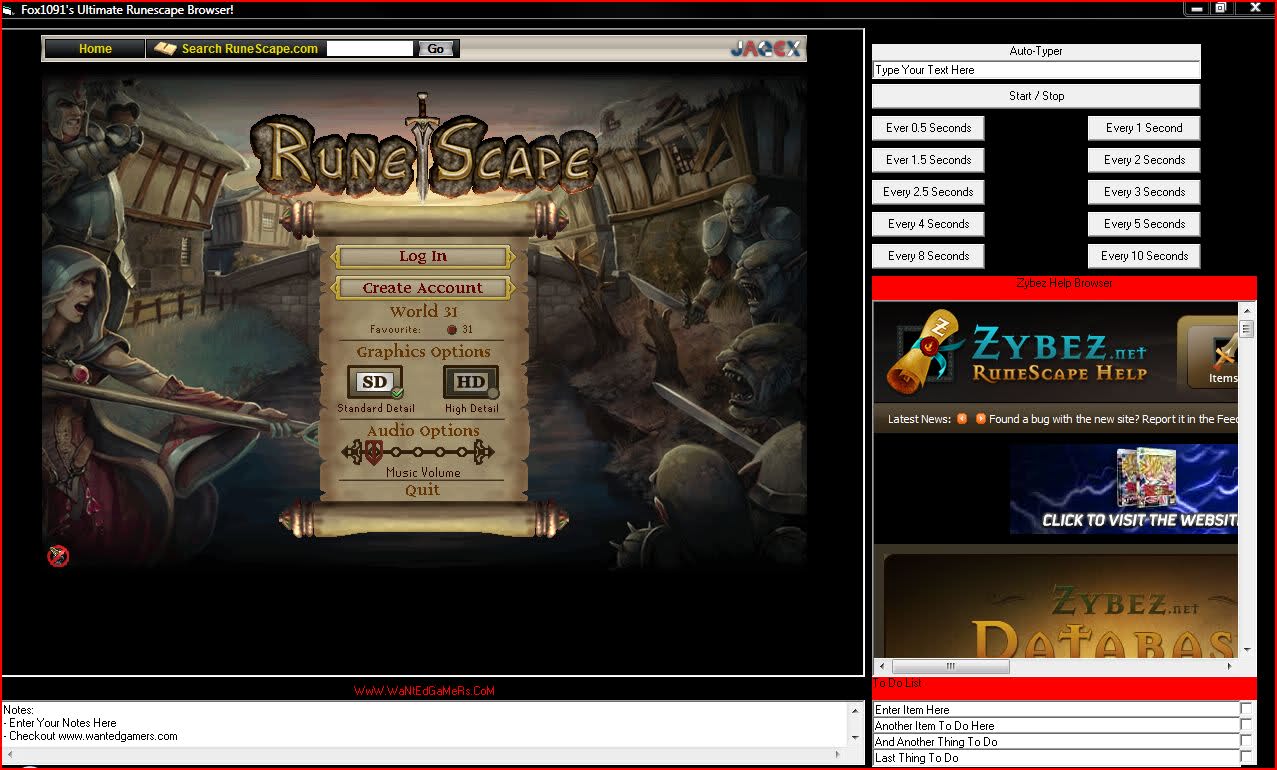
Task: Click the Zybez Items icon
Action: [x=1220, y=355]
